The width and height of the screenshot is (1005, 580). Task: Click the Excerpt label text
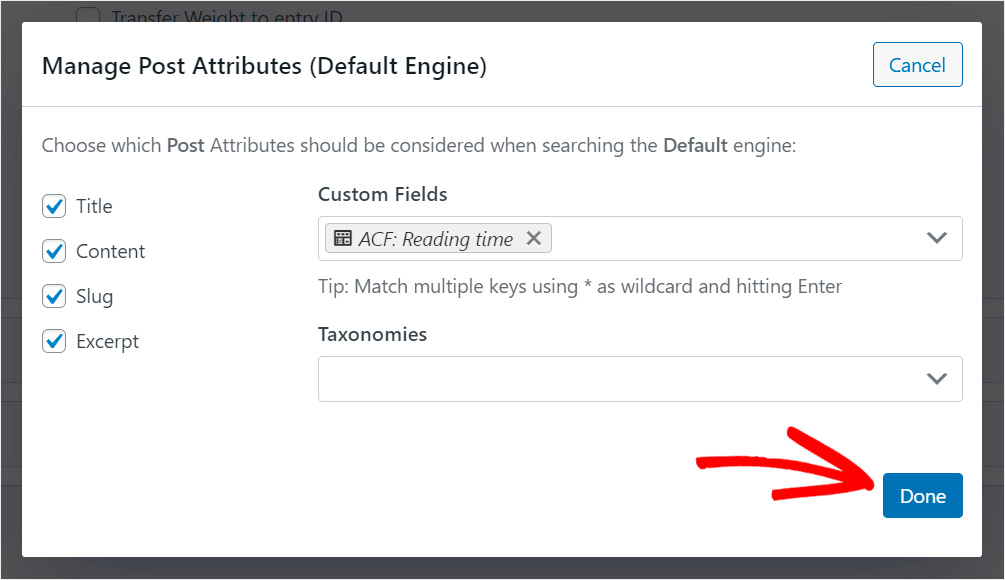tap(107, 342)
